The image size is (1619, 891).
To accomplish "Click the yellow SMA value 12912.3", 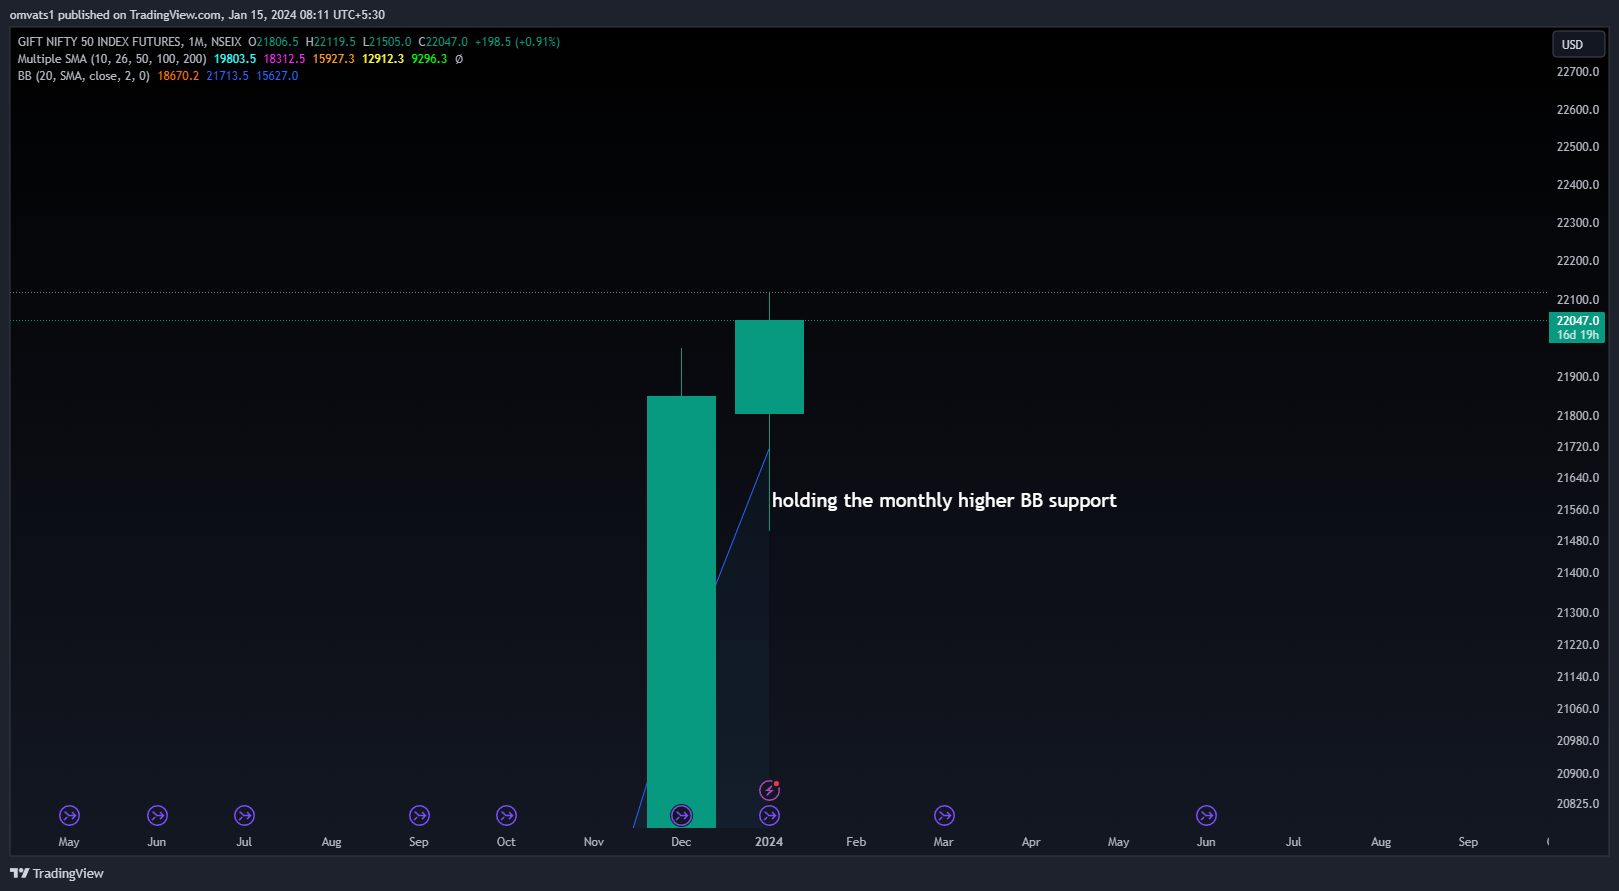I will 383,59.
